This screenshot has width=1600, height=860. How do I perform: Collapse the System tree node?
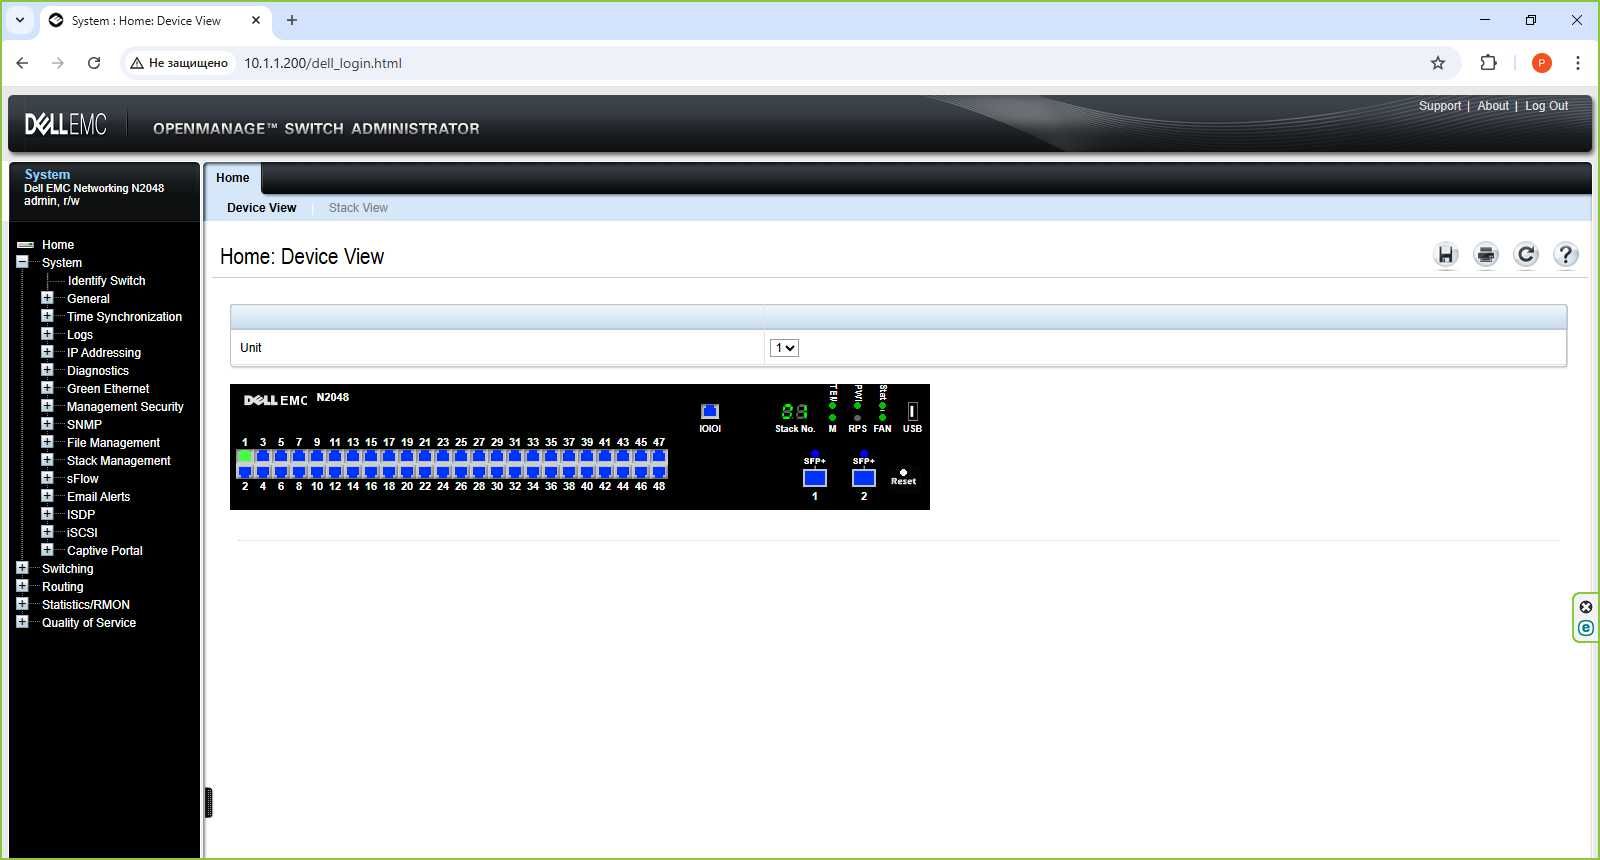22,262
